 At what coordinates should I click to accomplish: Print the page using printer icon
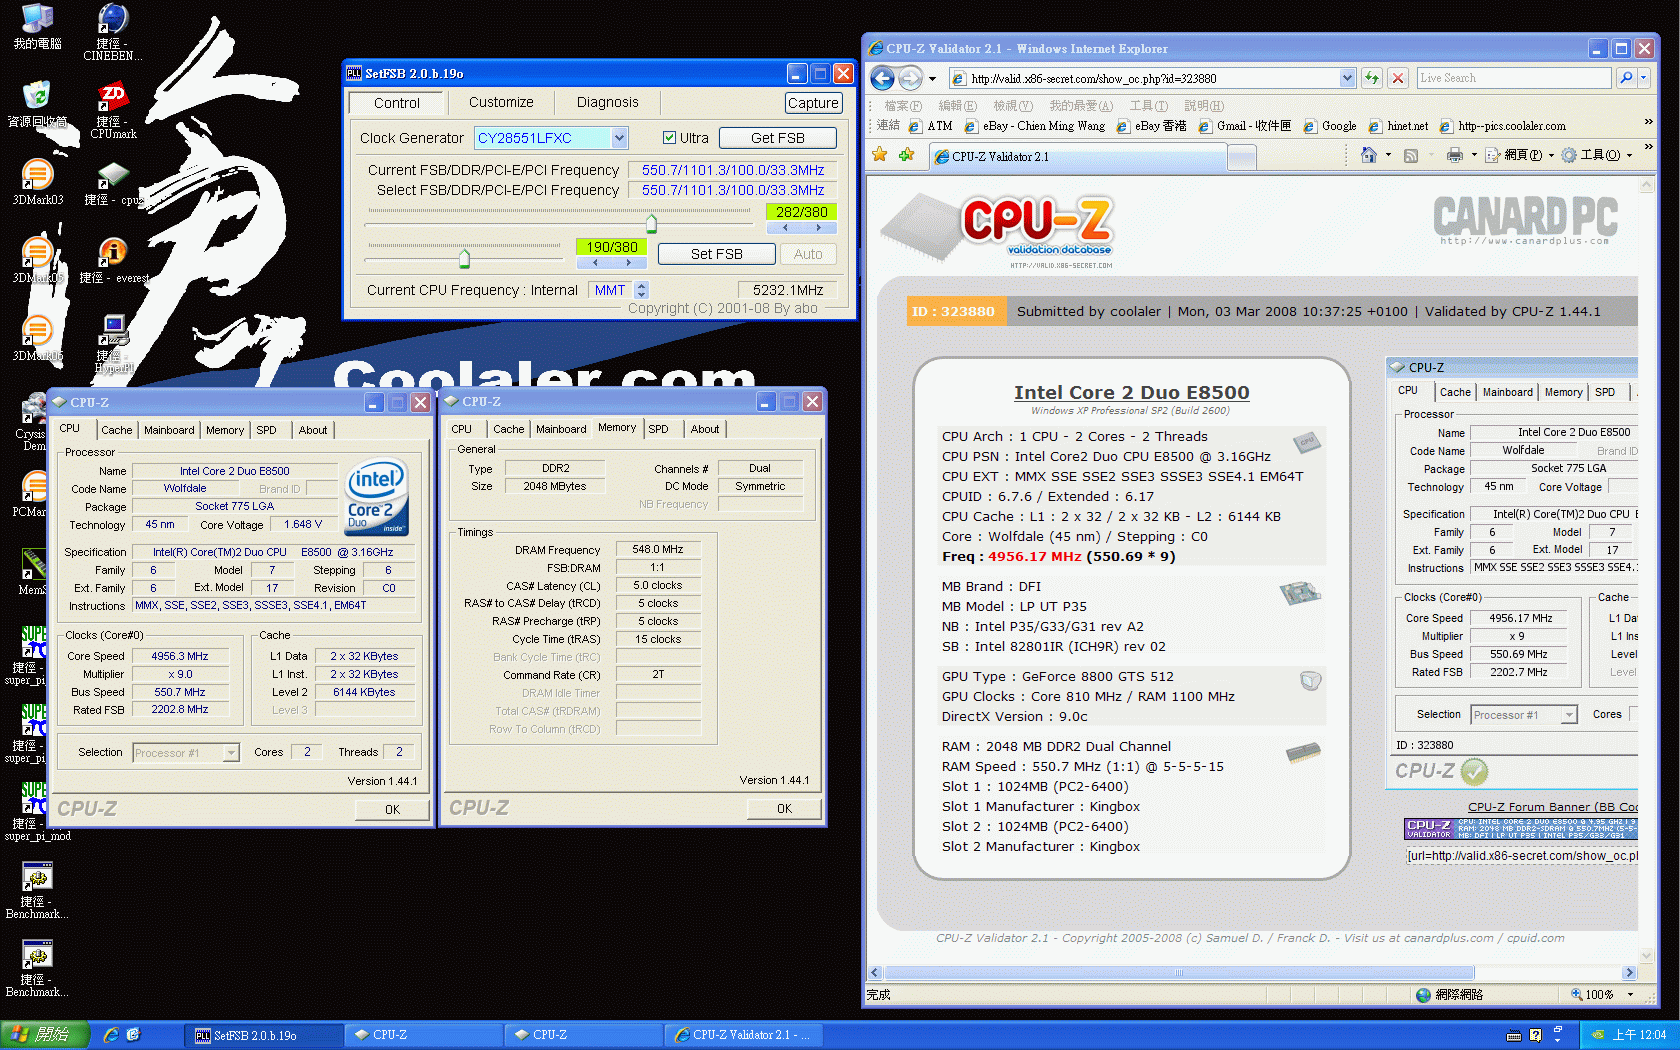tap(1455, 155)
